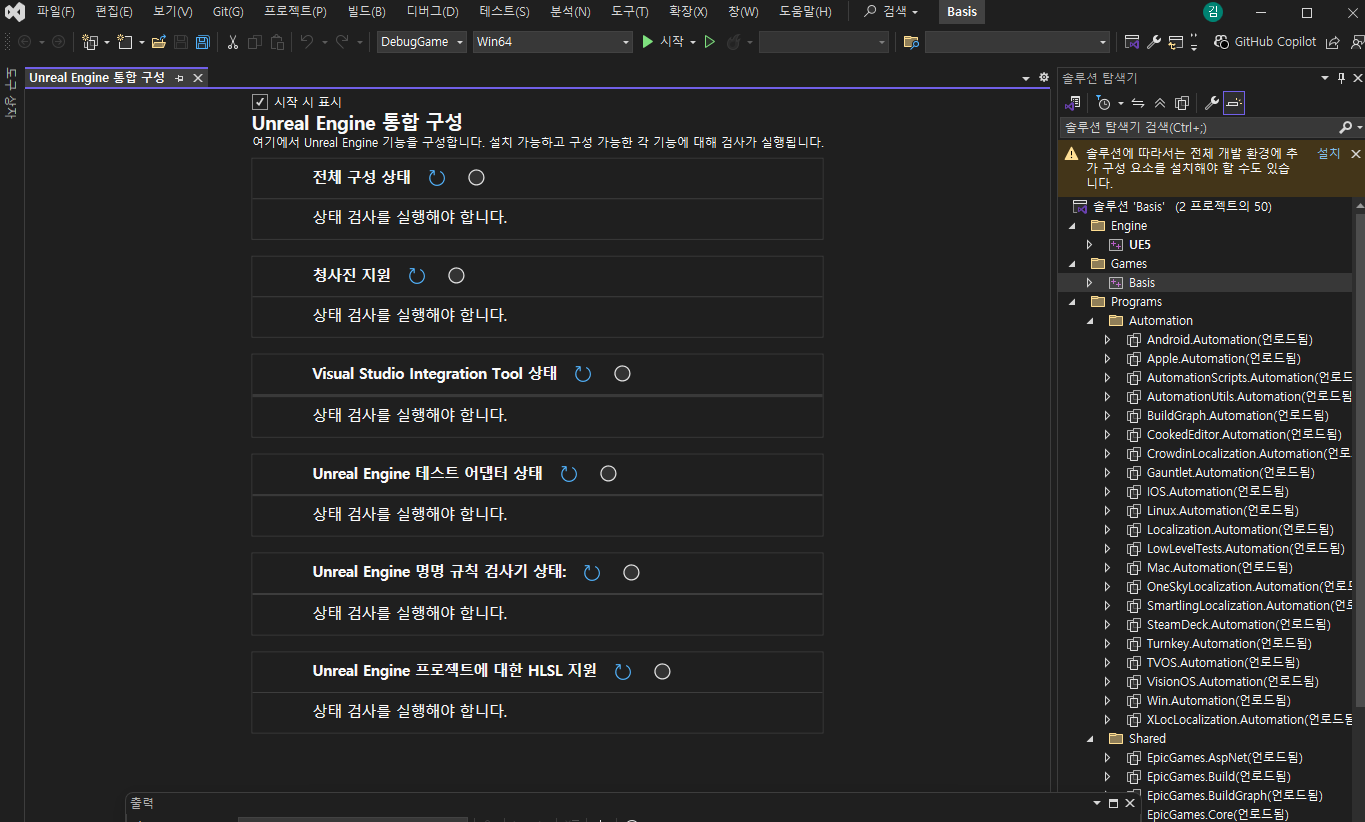Collapse All in Solution Explorer toolbar
This screenshot has width=1365, height=822.
click(x=1160, y=103)
